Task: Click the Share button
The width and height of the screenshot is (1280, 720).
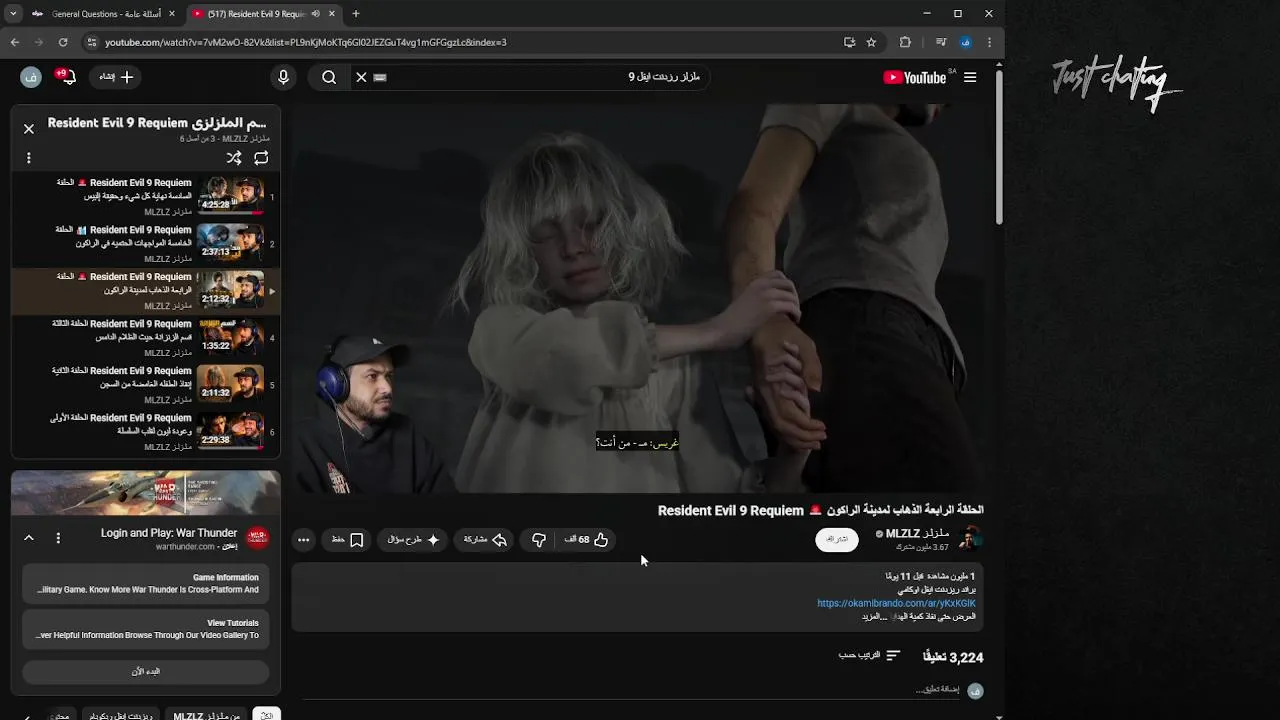Action: 485,540
